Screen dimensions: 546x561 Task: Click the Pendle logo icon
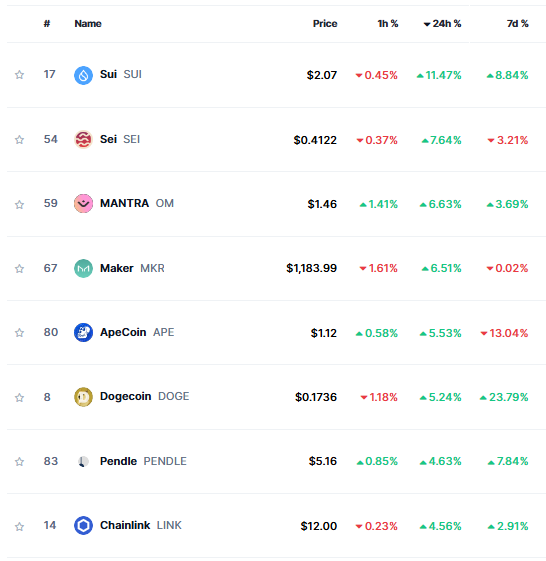coord(83,461)
